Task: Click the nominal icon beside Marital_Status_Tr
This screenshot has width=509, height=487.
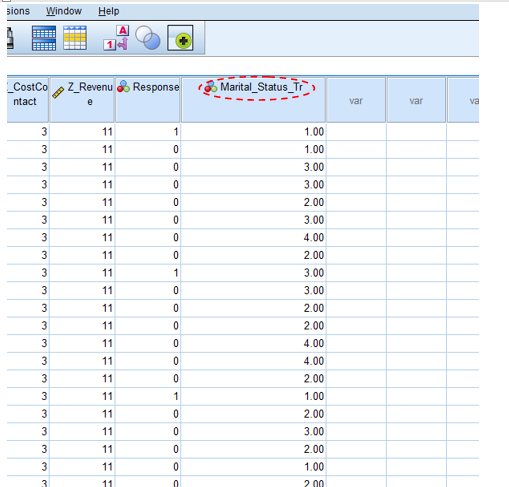Action: 211,87
